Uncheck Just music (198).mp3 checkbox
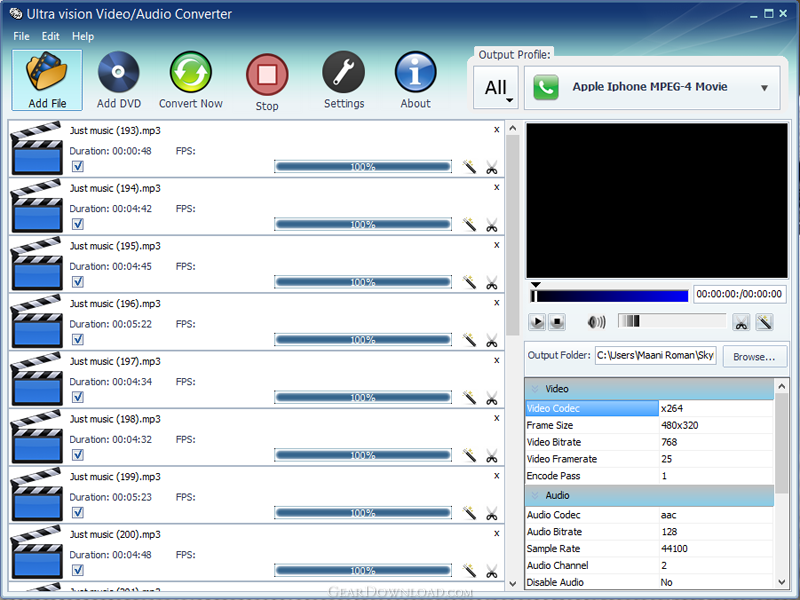 [x=78, y=455]
